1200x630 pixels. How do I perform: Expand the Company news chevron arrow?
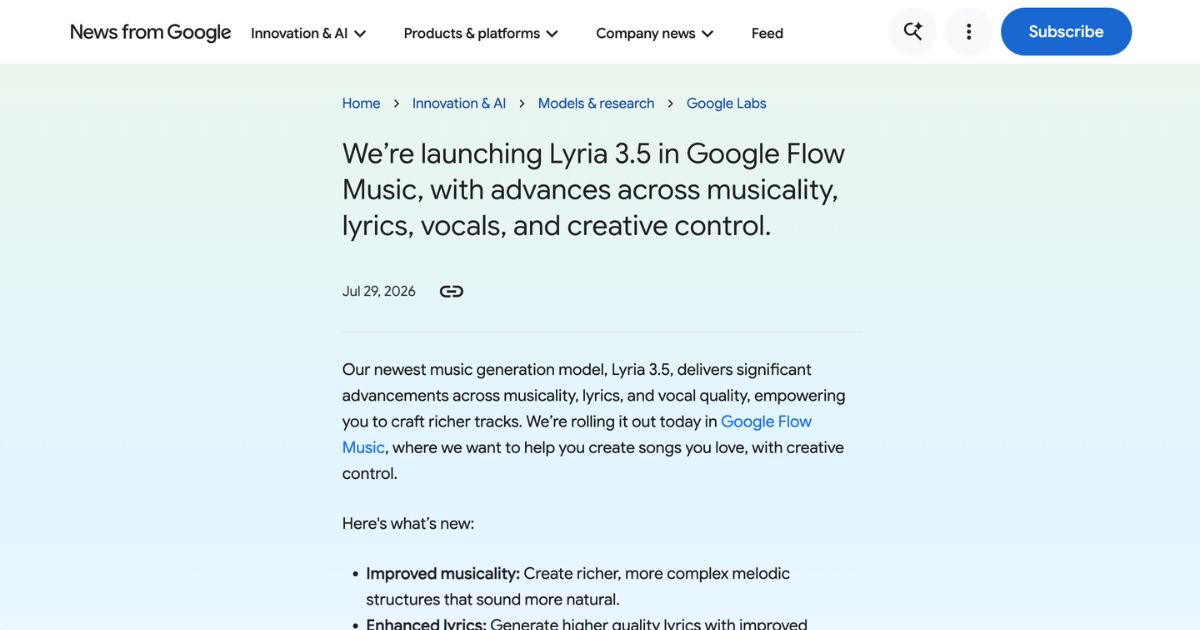click(x=707, y=34)
